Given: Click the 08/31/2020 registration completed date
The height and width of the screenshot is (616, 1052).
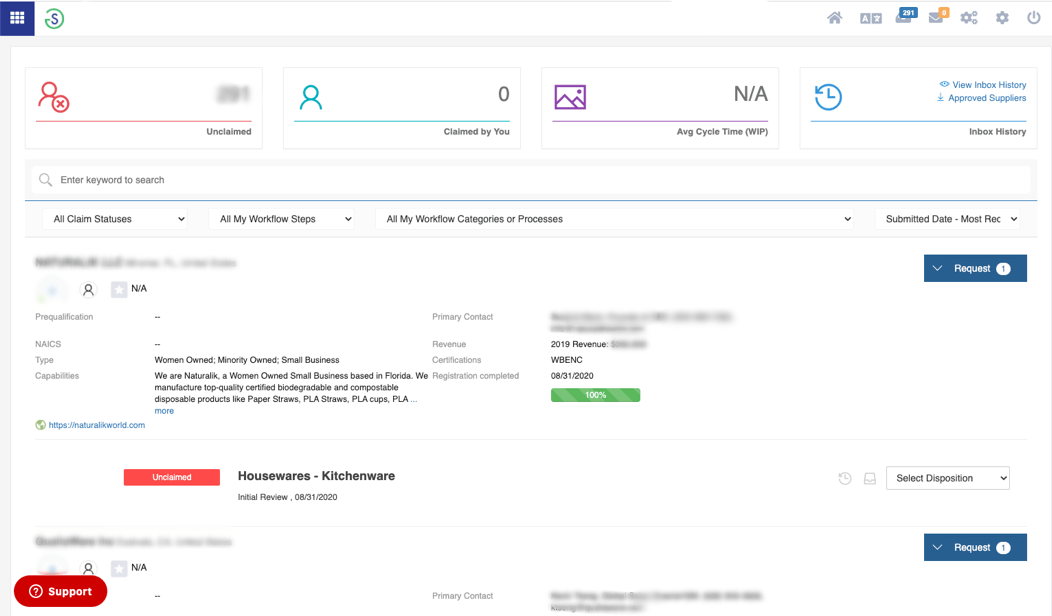Looking at the screenshot, I should [572, 376].
